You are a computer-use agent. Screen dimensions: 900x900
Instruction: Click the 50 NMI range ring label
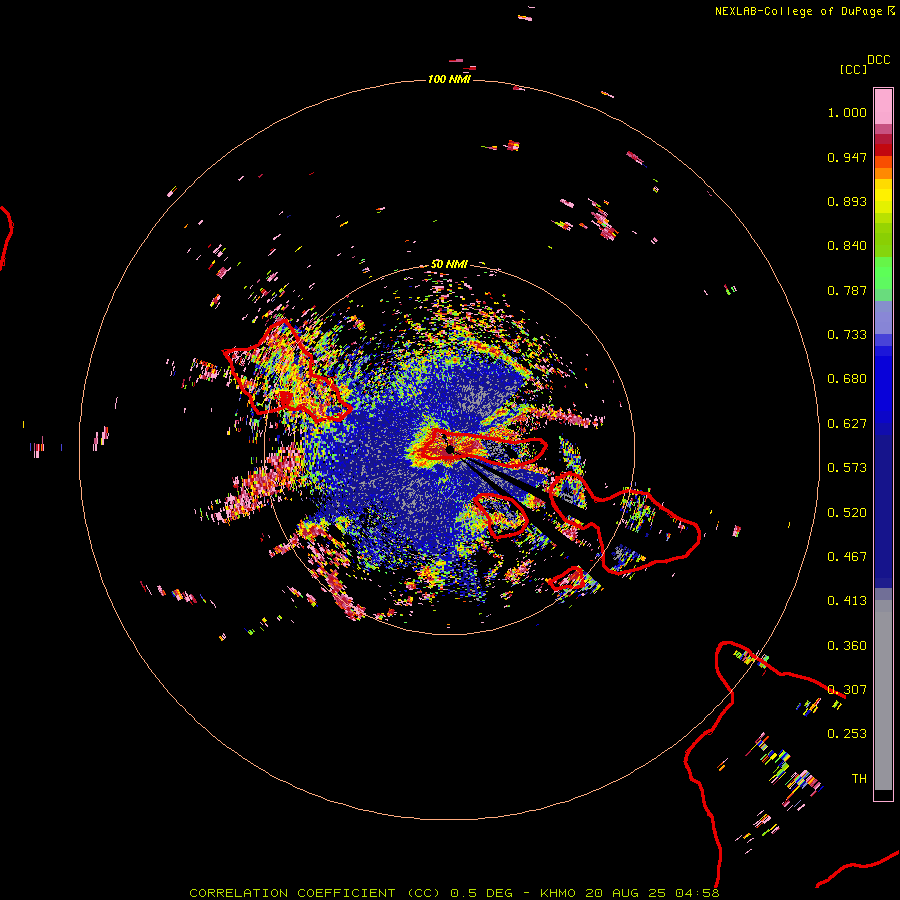(449, 264)
